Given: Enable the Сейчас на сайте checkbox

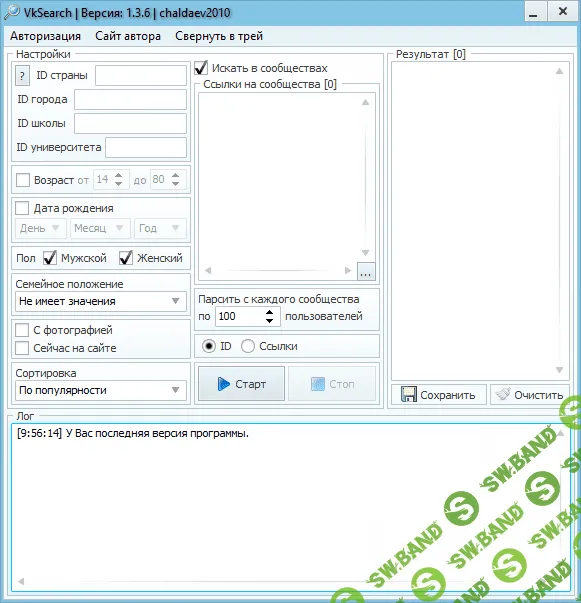Looking at the screenshot, I should point(22,348).
